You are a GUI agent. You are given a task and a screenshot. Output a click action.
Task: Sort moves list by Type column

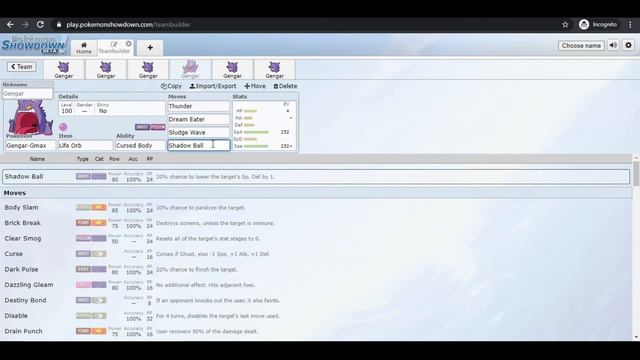tap(82, 159)
